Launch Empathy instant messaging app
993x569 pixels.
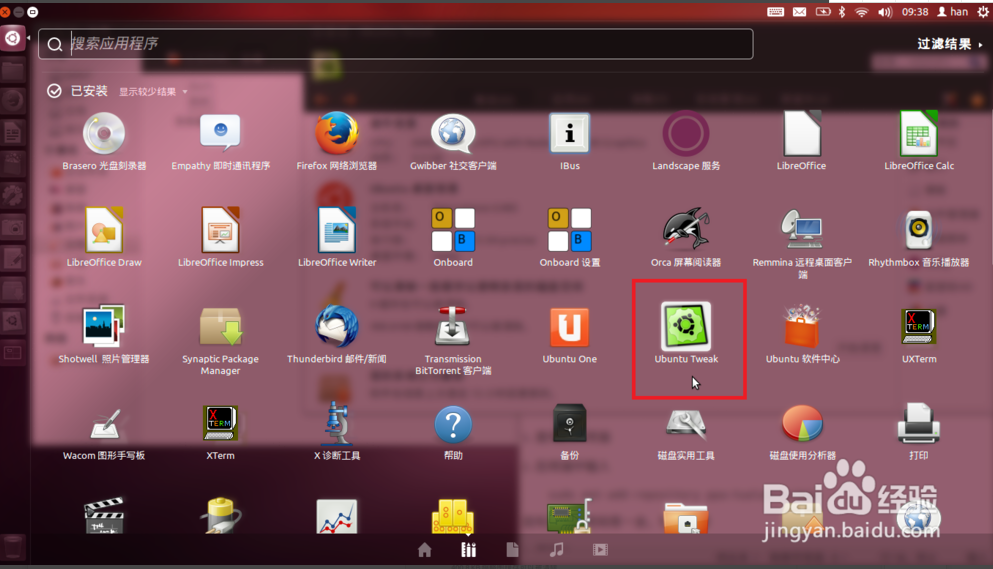point(220,142)
